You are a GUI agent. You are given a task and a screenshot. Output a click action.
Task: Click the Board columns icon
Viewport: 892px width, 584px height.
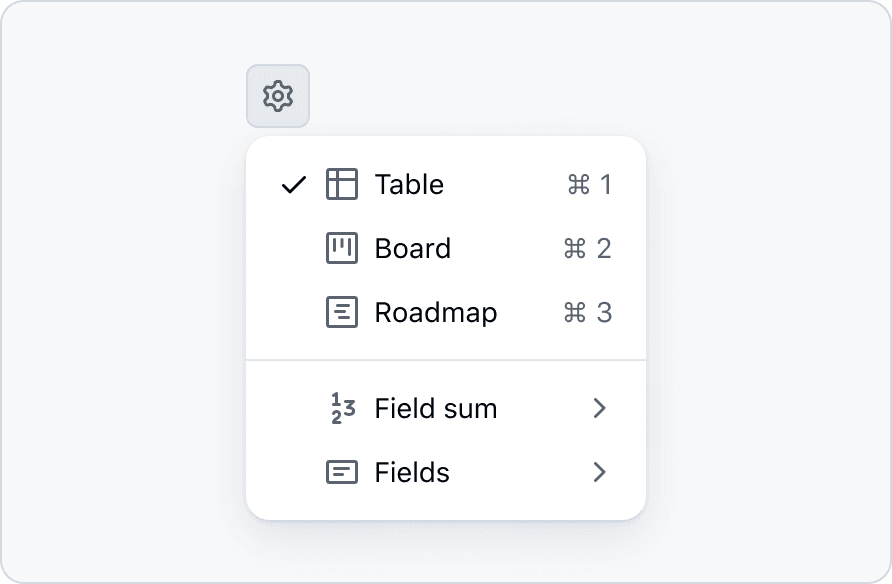pyautogui.click(x=342, y=248)
